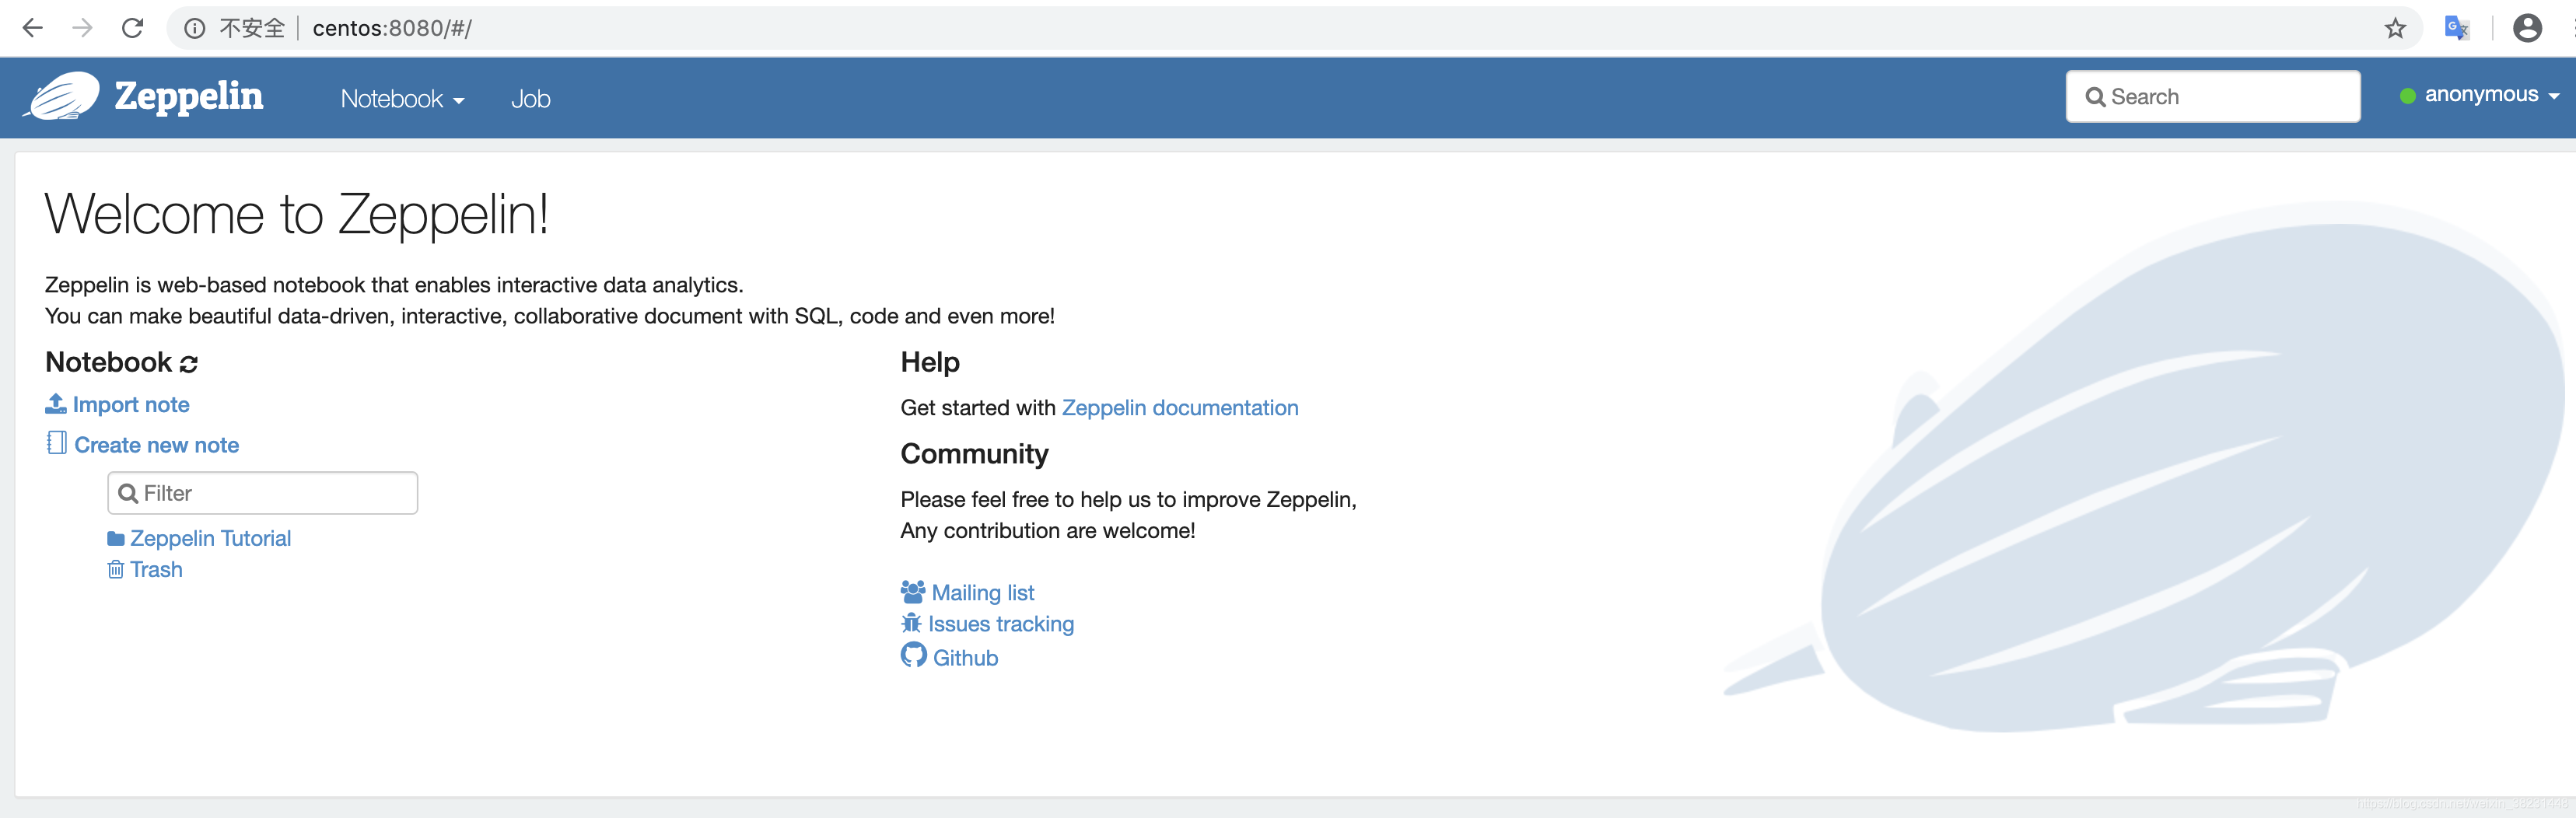Click the browser forward arrow
Viewport: 2576px width, 818px height.
tap(82, 28)
